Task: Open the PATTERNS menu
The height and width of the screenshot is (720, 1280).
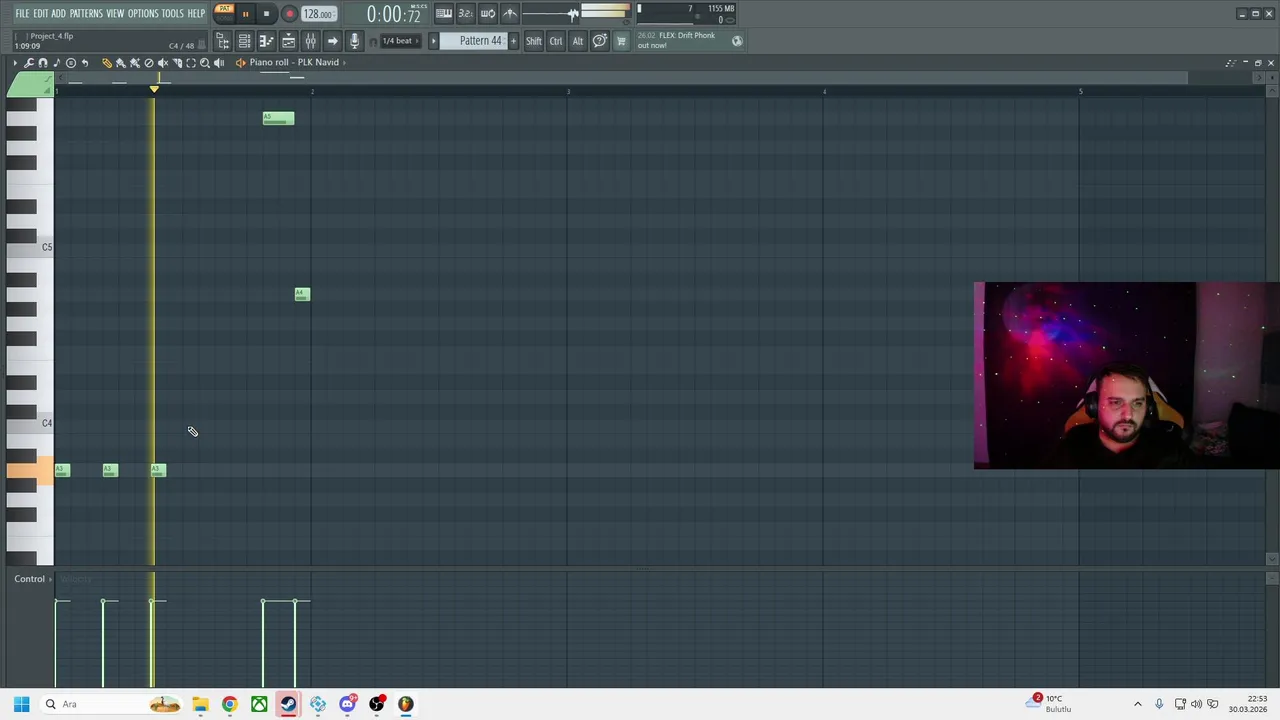Action: (x=86, y=13)
